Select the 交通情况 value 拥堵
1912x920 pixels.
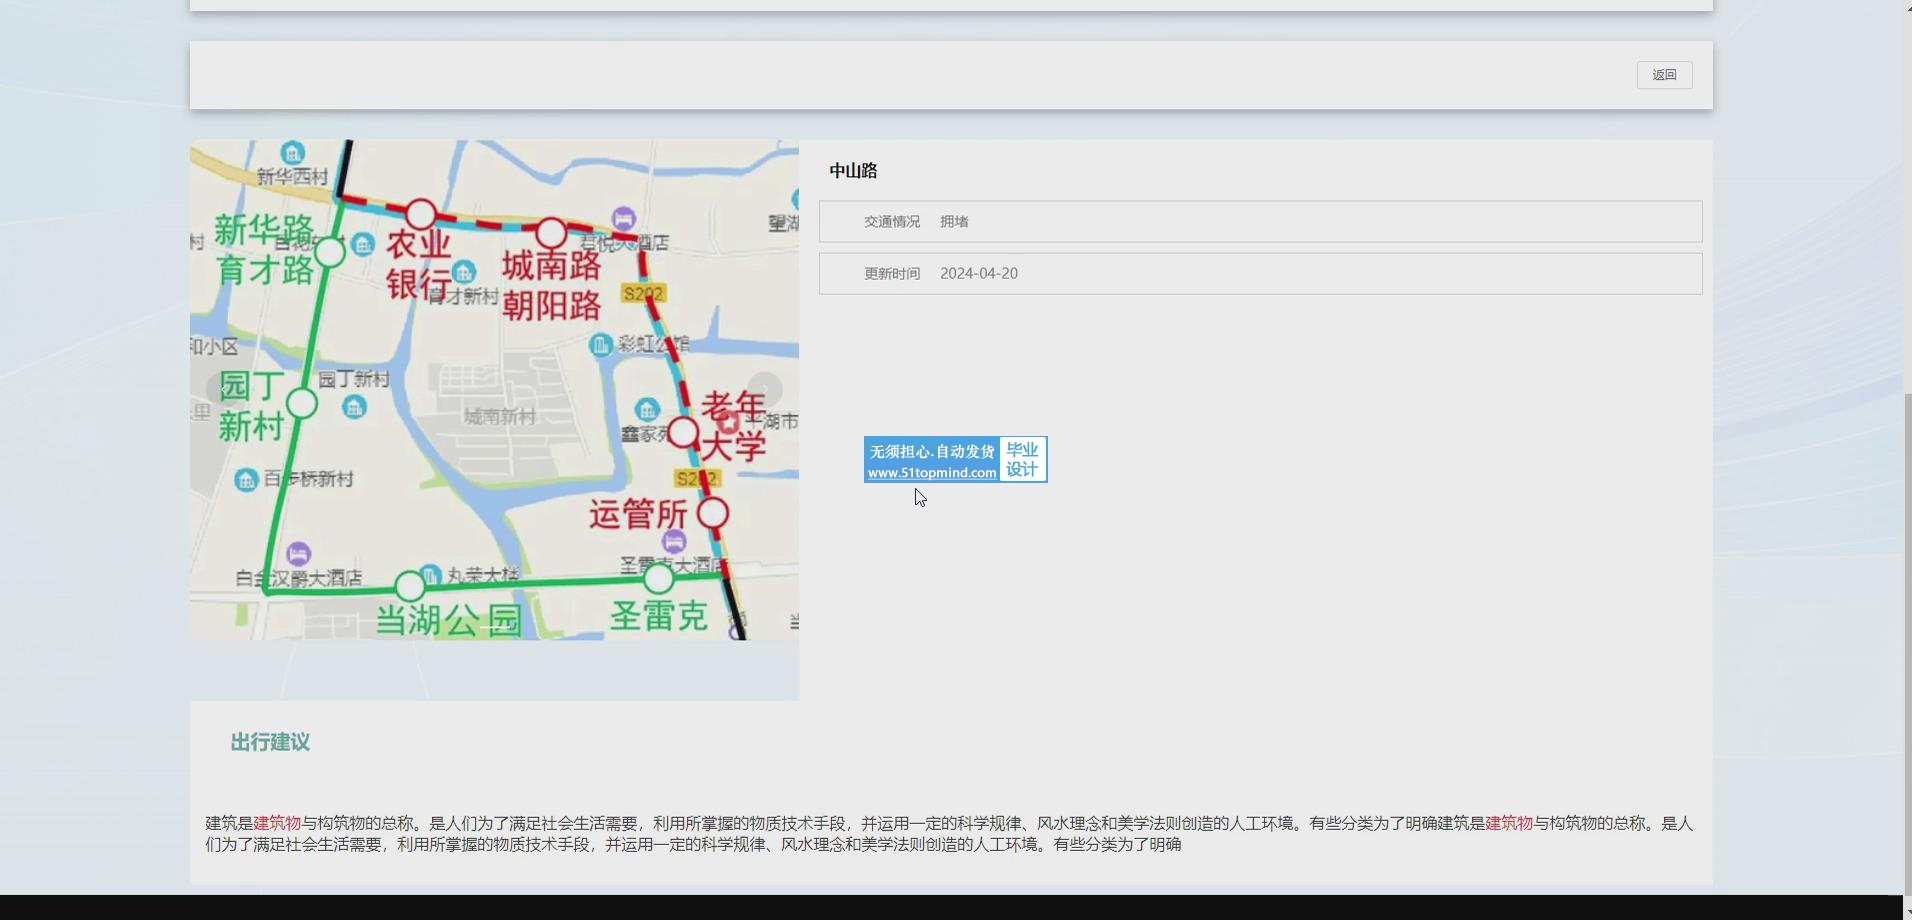(954, 222)
